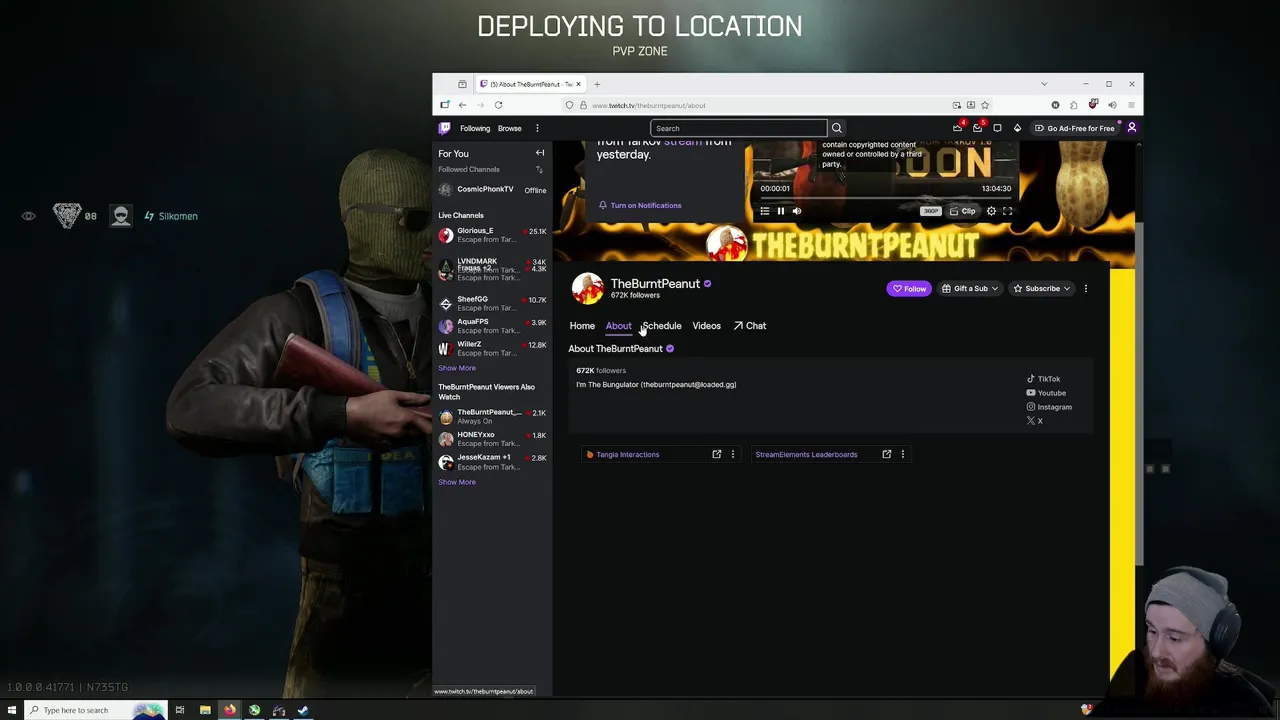This screenshot has width=1280, height=720.
Task: Open the user account avatar menu
Action: [1132, 128]
